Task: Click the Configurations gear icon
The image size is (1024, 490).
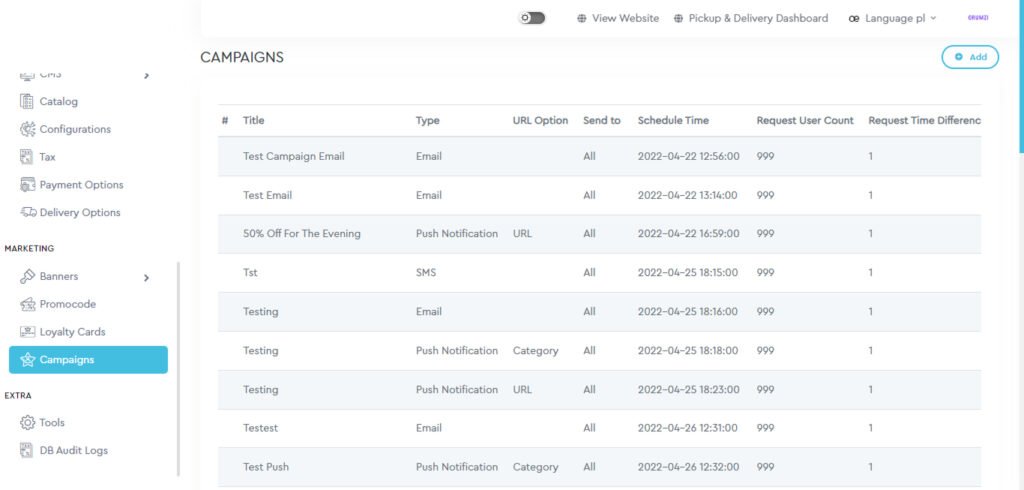Action: (27, 130)
